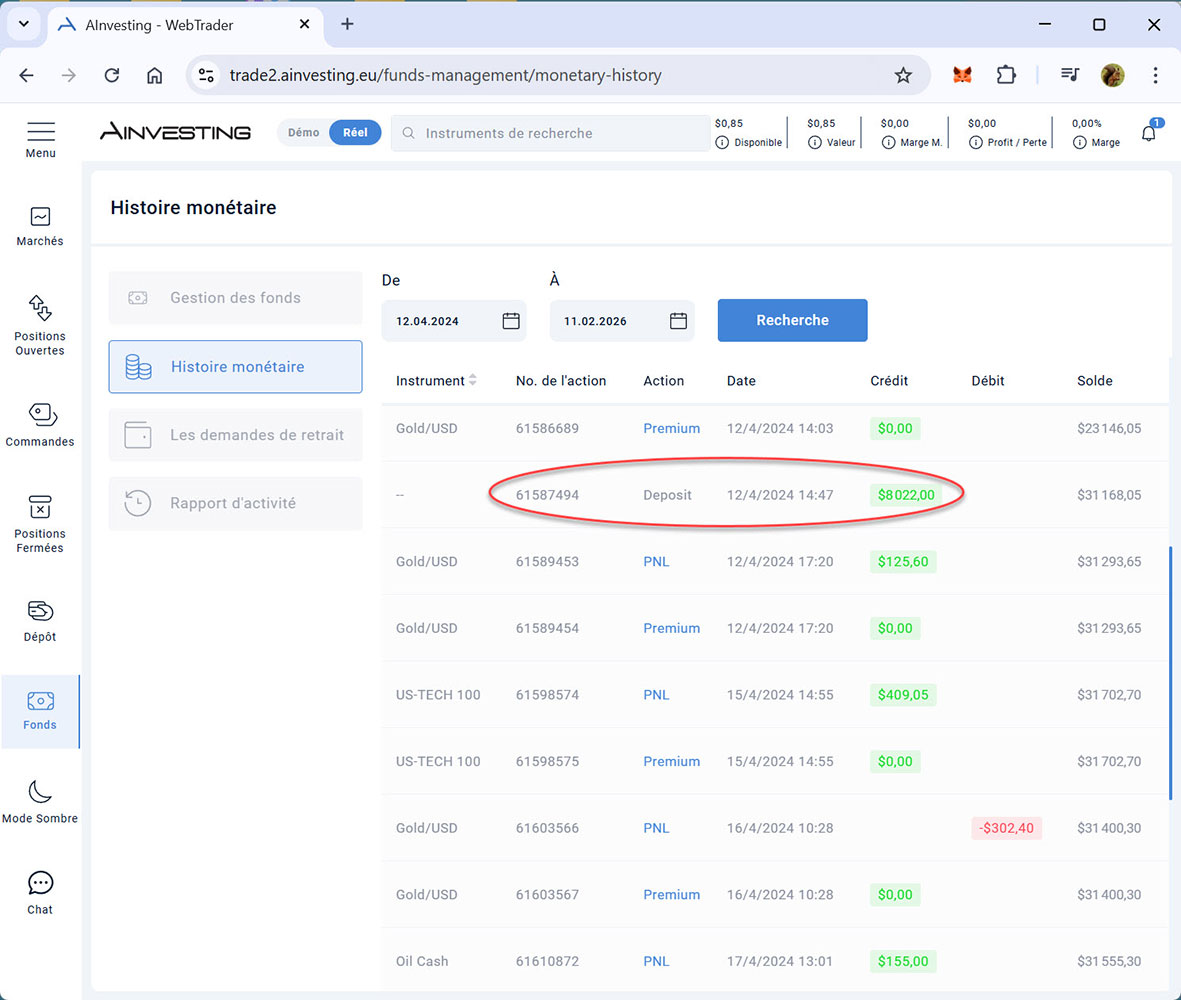
Task: Select the Réel account toggle
Action: pyautogui.click(x=355, y=133)
